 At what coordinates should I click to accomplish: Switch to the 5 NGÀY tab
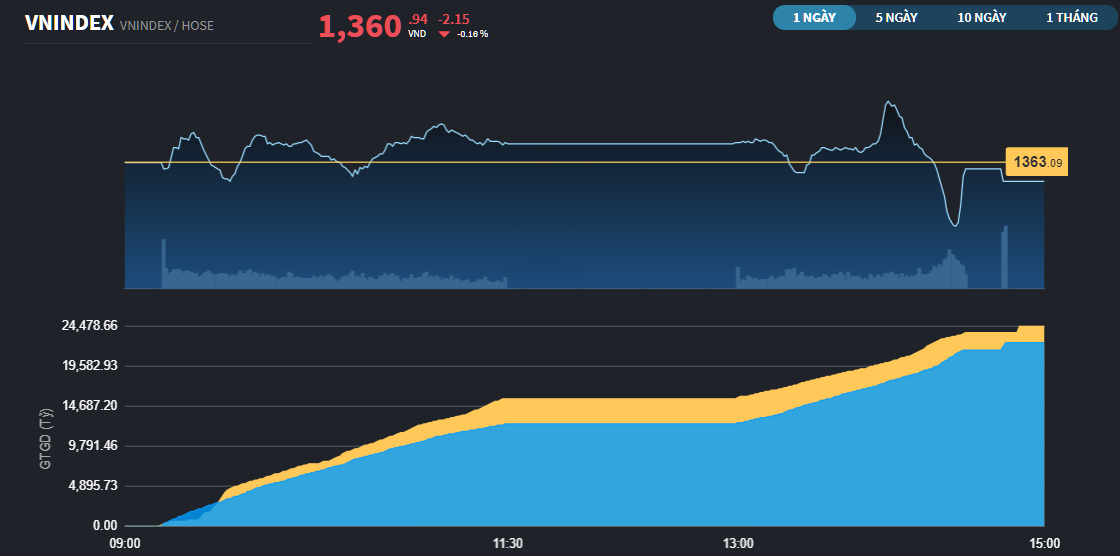(x=897, y=18)
